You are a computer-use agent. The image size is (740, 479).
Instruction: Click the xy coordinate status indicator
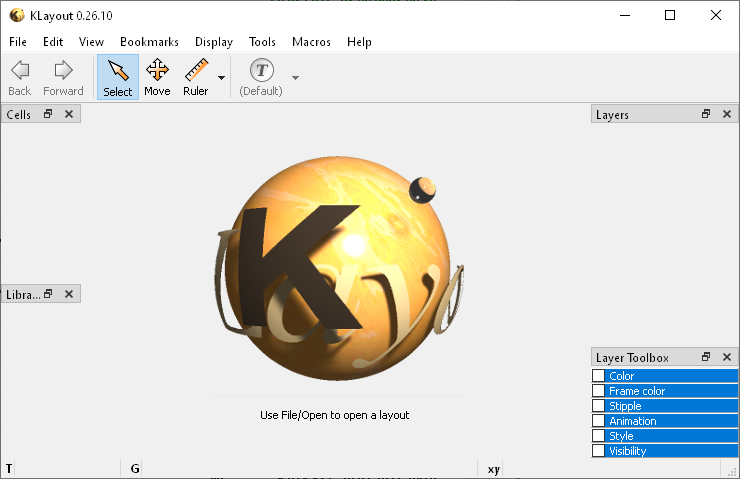click(x=494, y=470)
